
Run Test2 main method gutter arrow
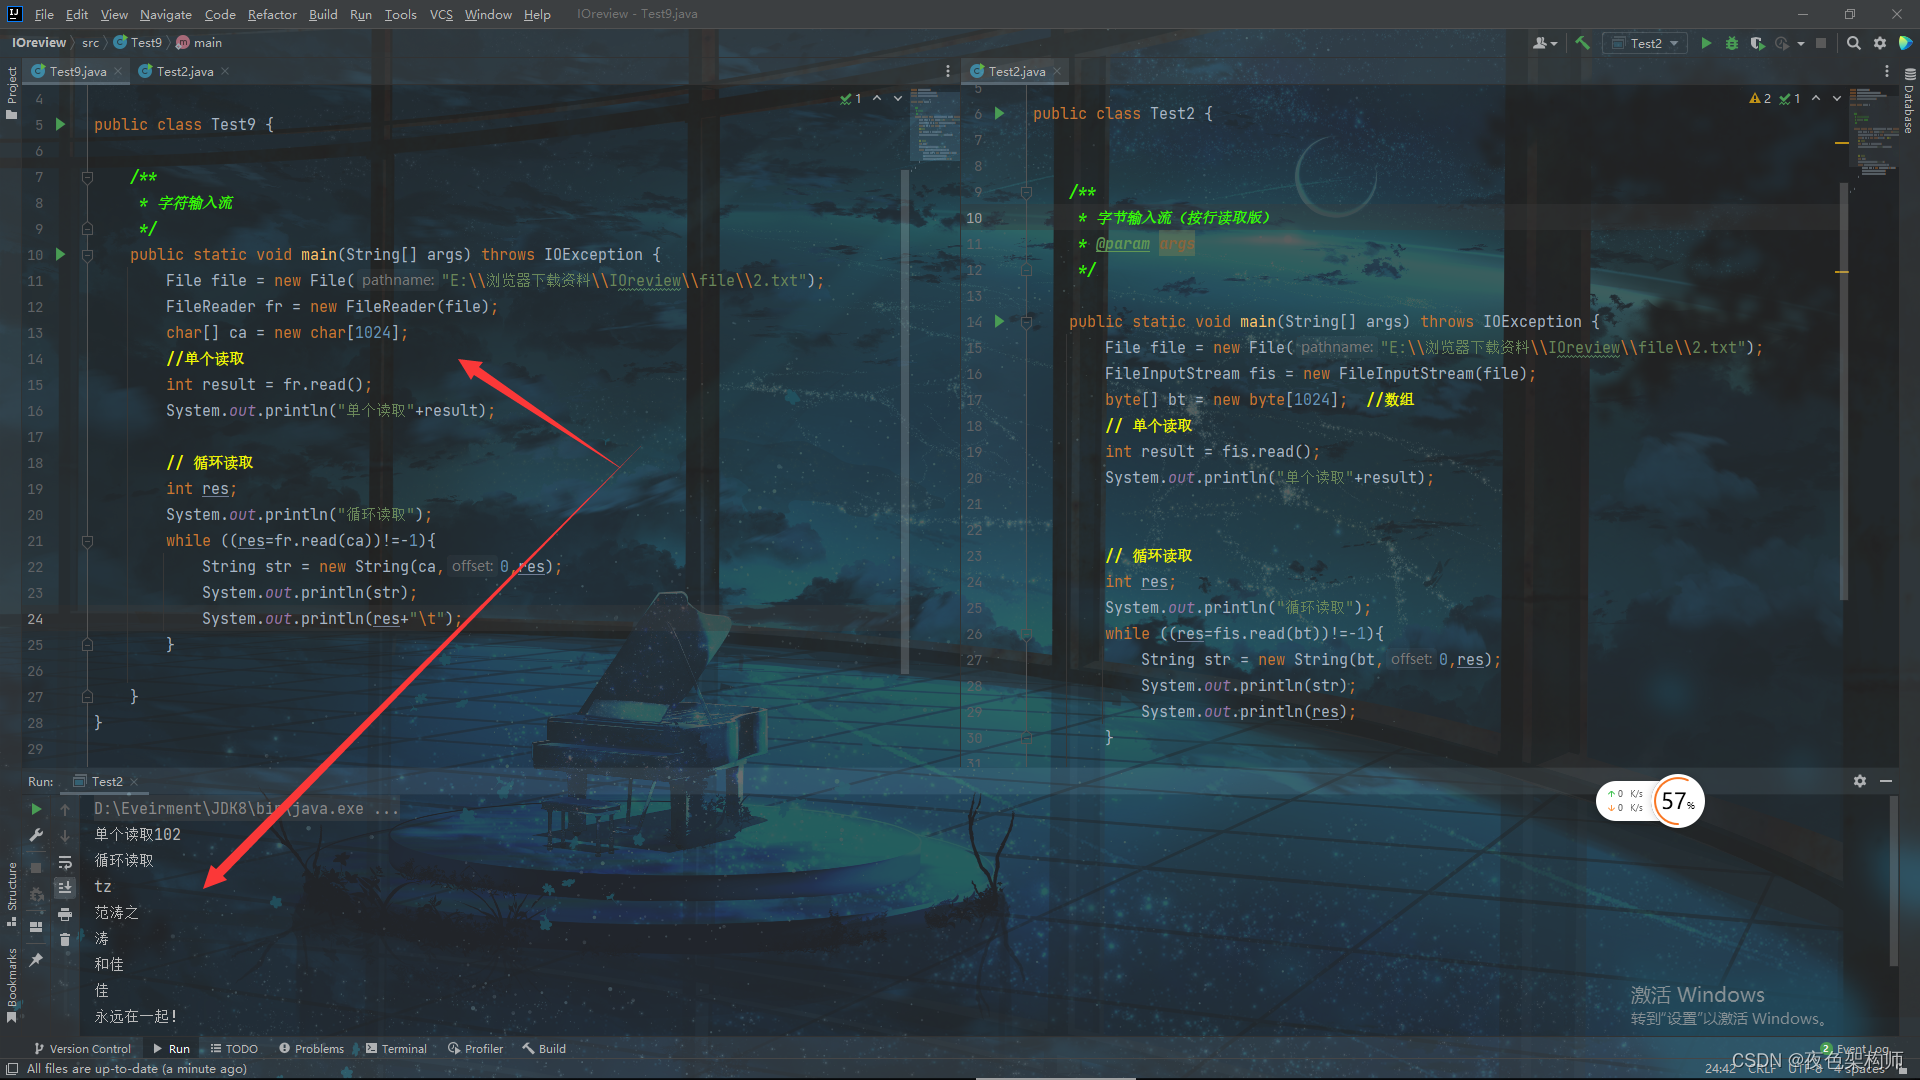999,322
